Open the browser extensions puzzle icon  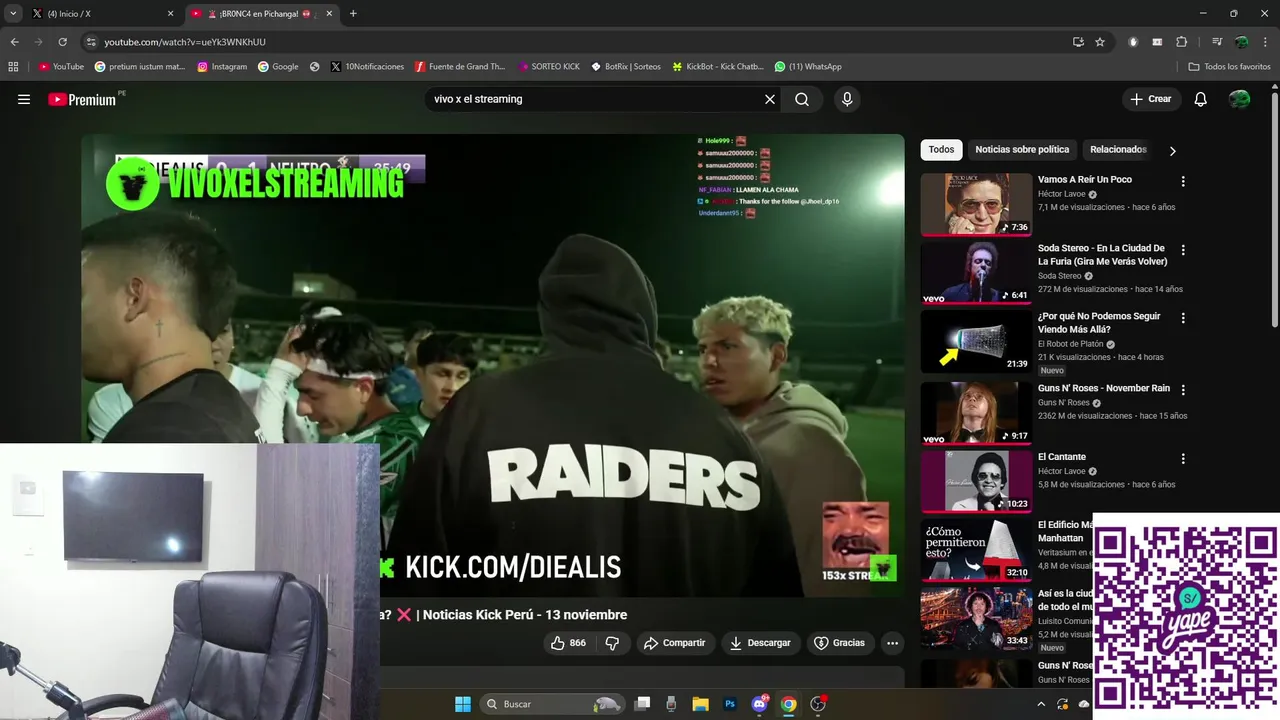1182,42
